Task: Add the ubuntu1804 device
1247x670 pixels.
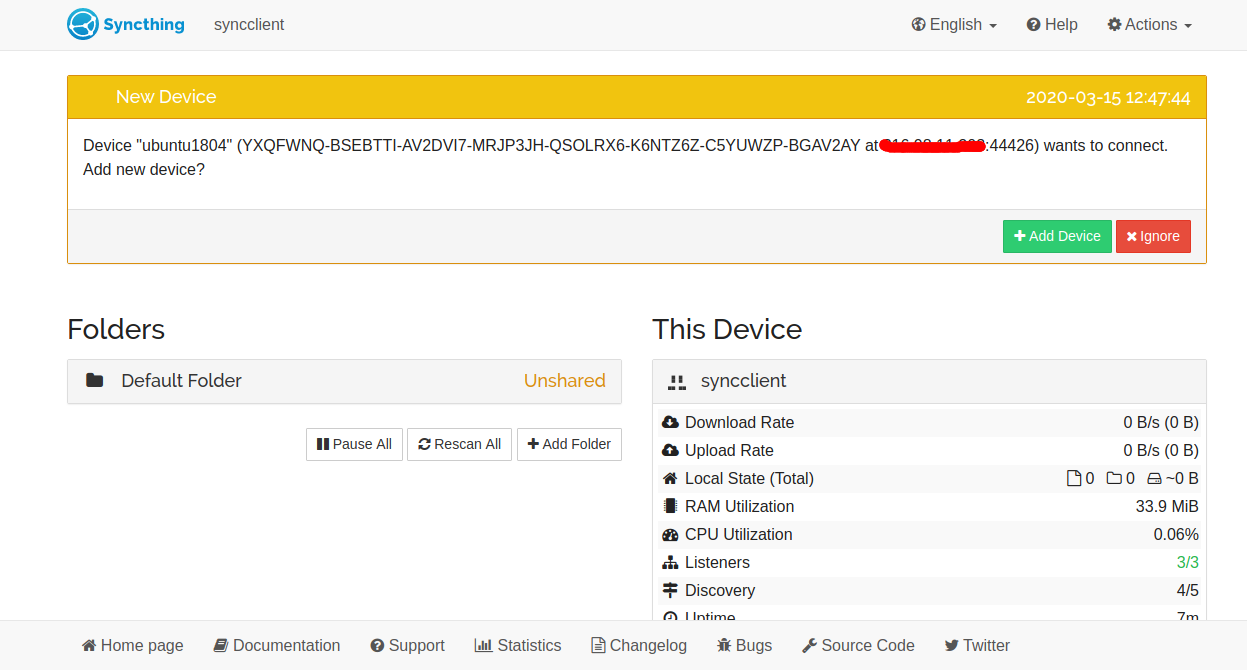Action: [1057, 236]
